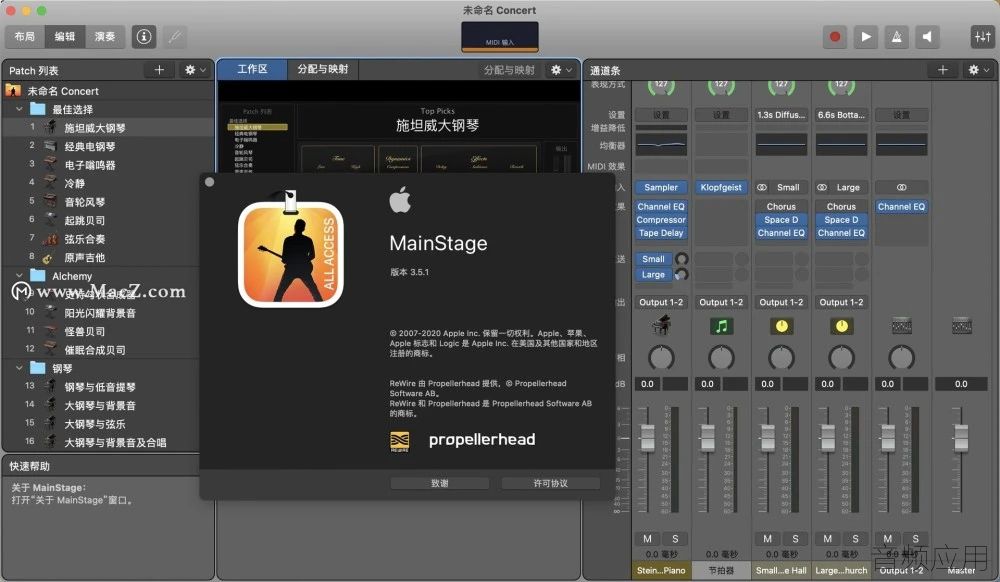Open the 1.3s Diffus... setting menu

781,115
